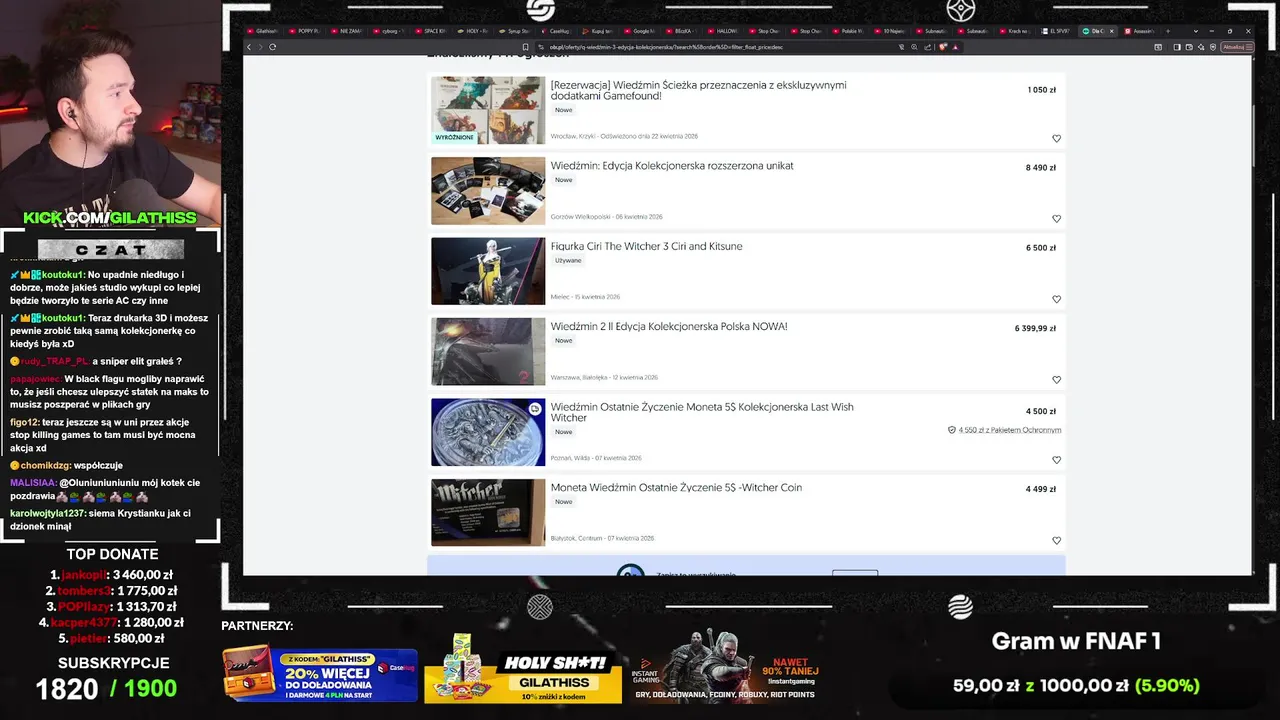Open Wiedźmin Ostatnie Życzenie Moneta 5$ Kolekcjonerska listing
This screenshot has width=1280, height=720.
point(702,412)
